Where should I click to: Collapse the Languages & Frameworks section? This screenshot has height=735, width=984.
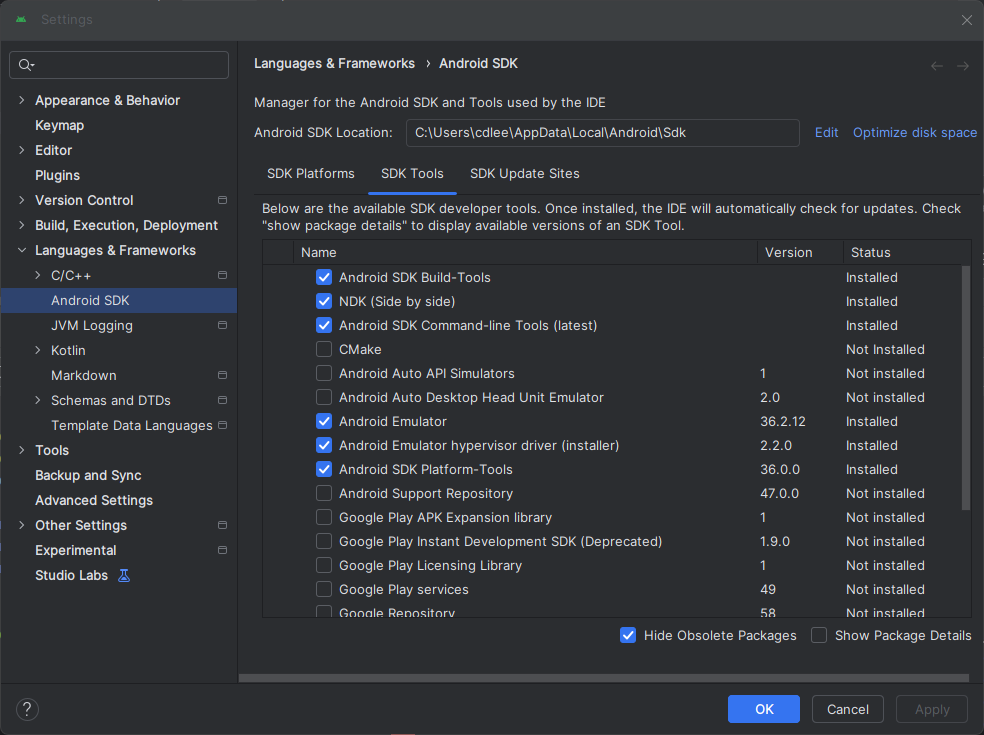click(22, 251)
